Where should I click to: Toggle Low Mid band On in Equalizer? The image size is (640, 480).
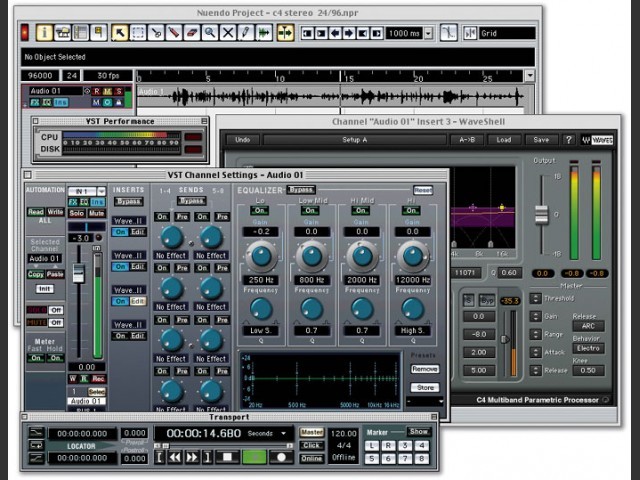point(310,211)
